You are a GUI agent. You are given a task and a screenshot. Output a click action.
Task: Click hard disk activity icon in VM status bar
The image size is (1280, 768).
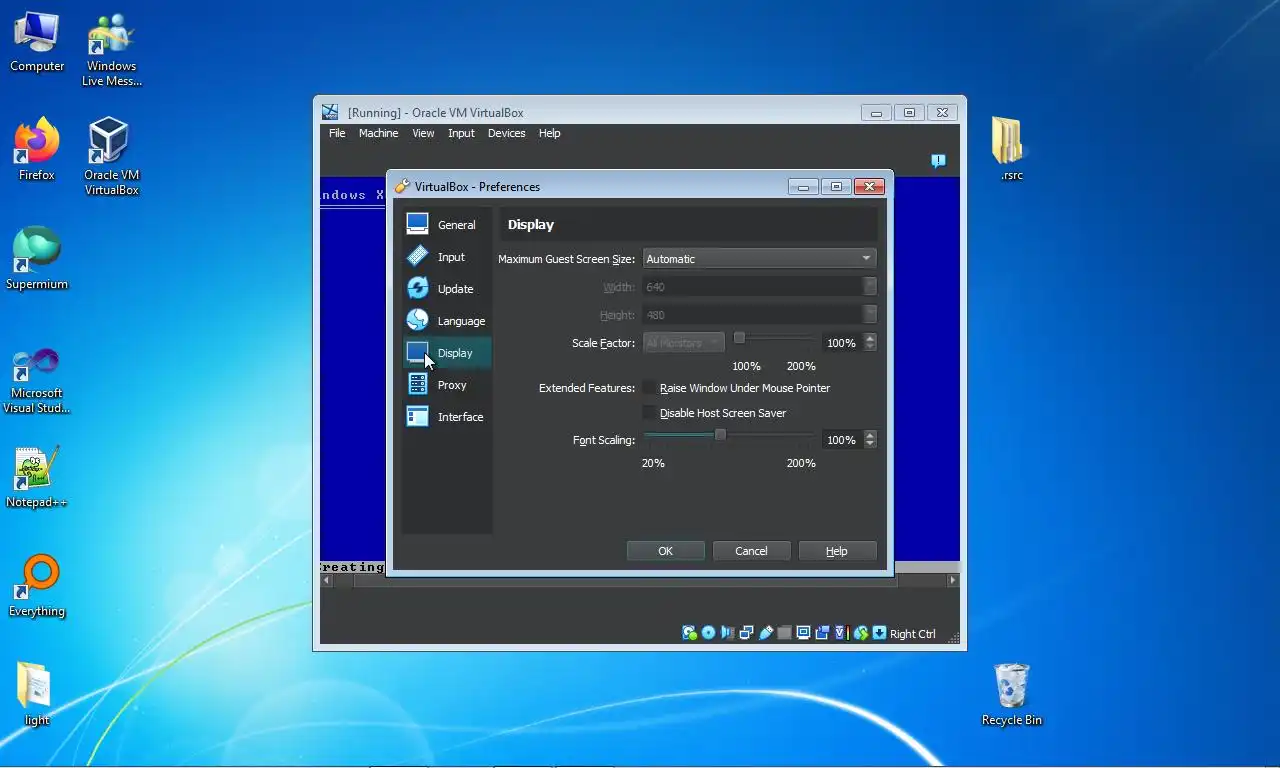[x=689, y=633]
